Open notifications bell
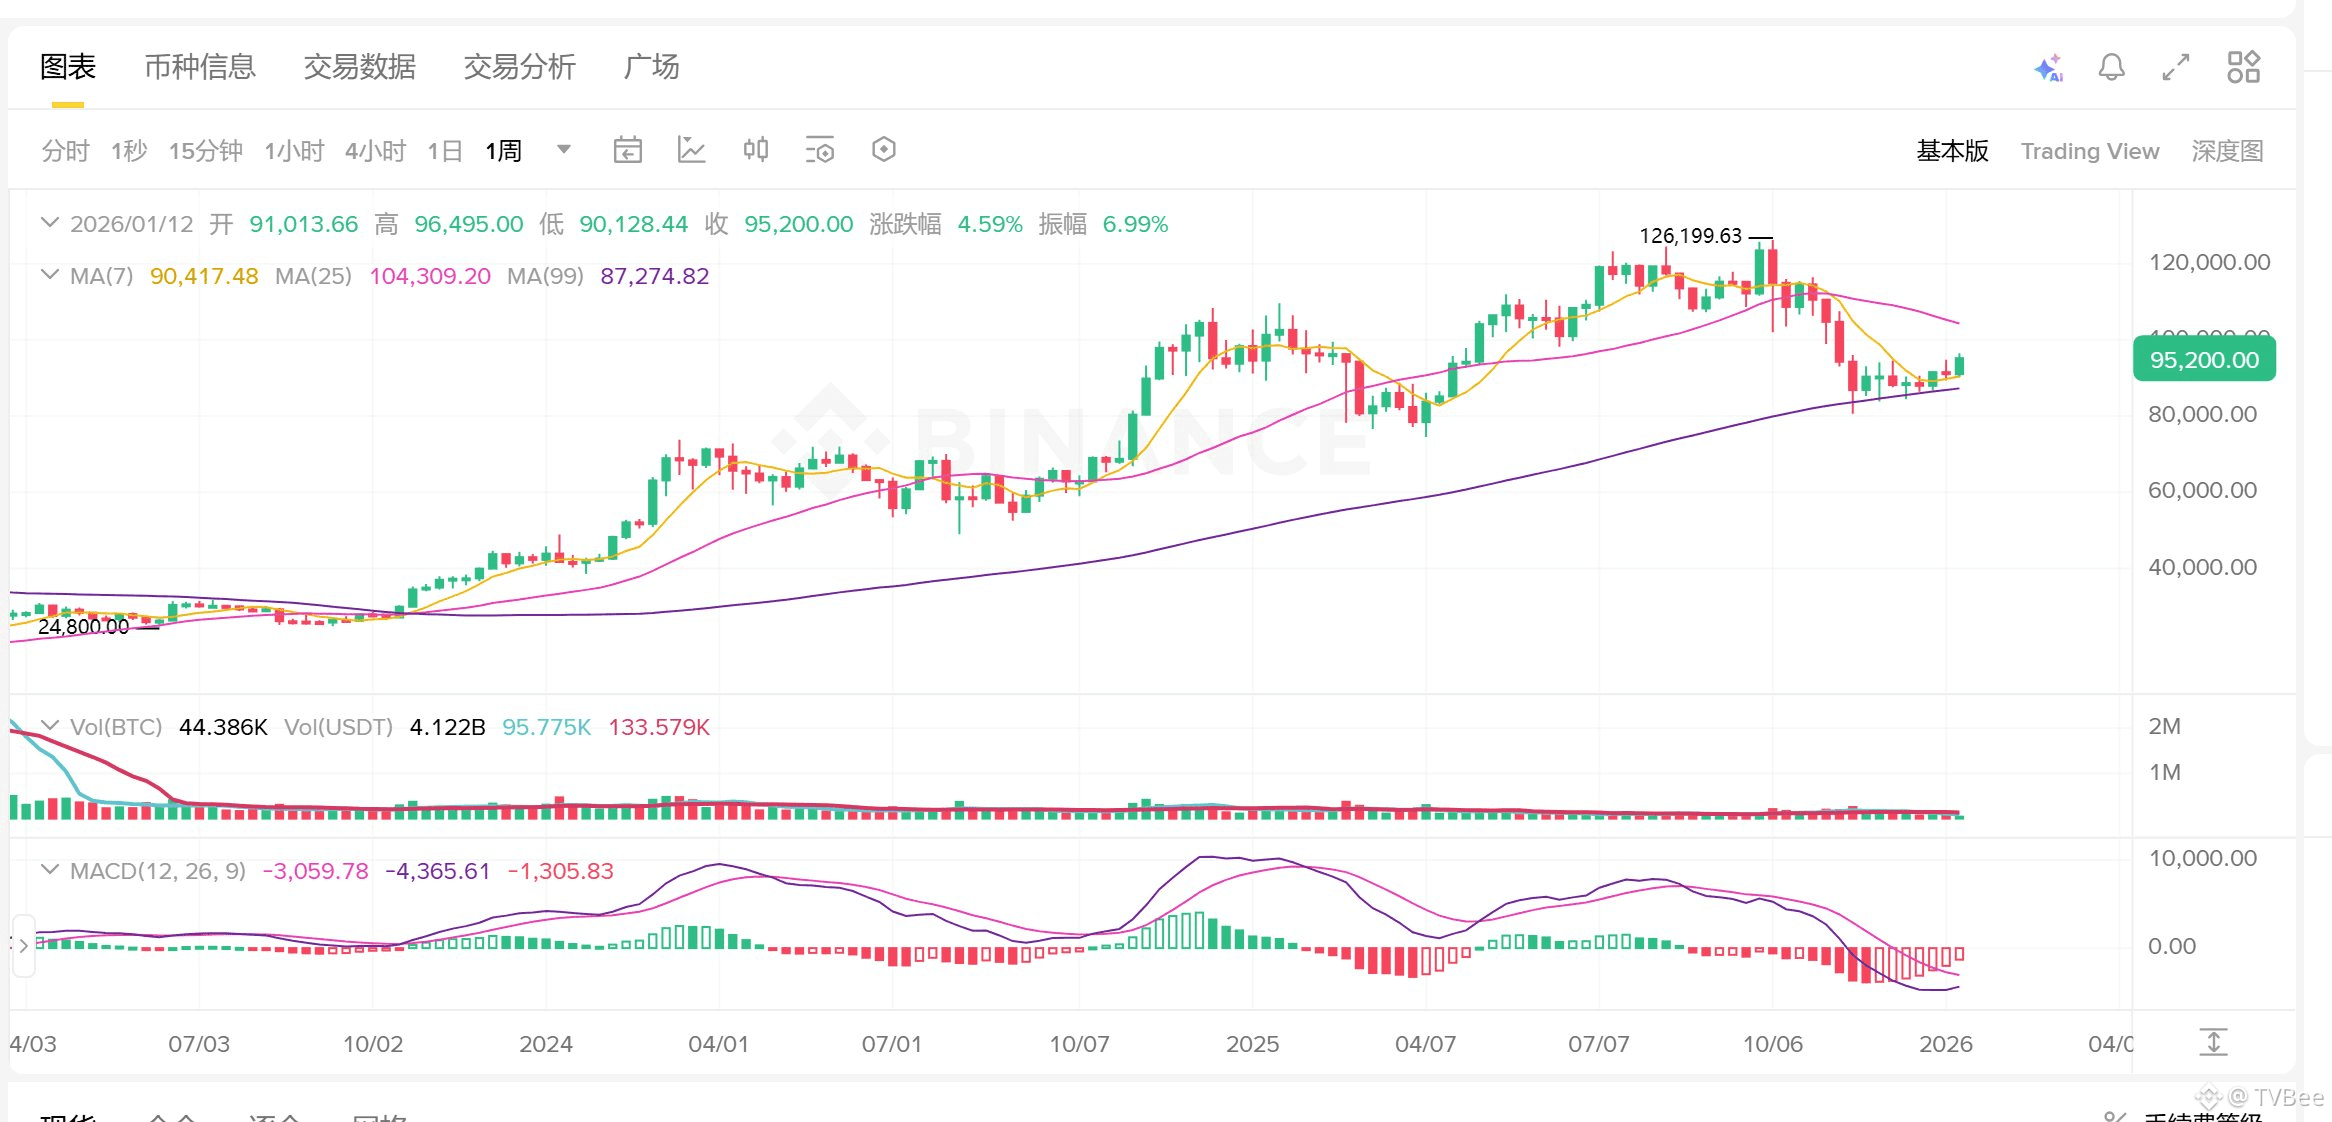2332x1122 pixels. (x=2112, y=67)
